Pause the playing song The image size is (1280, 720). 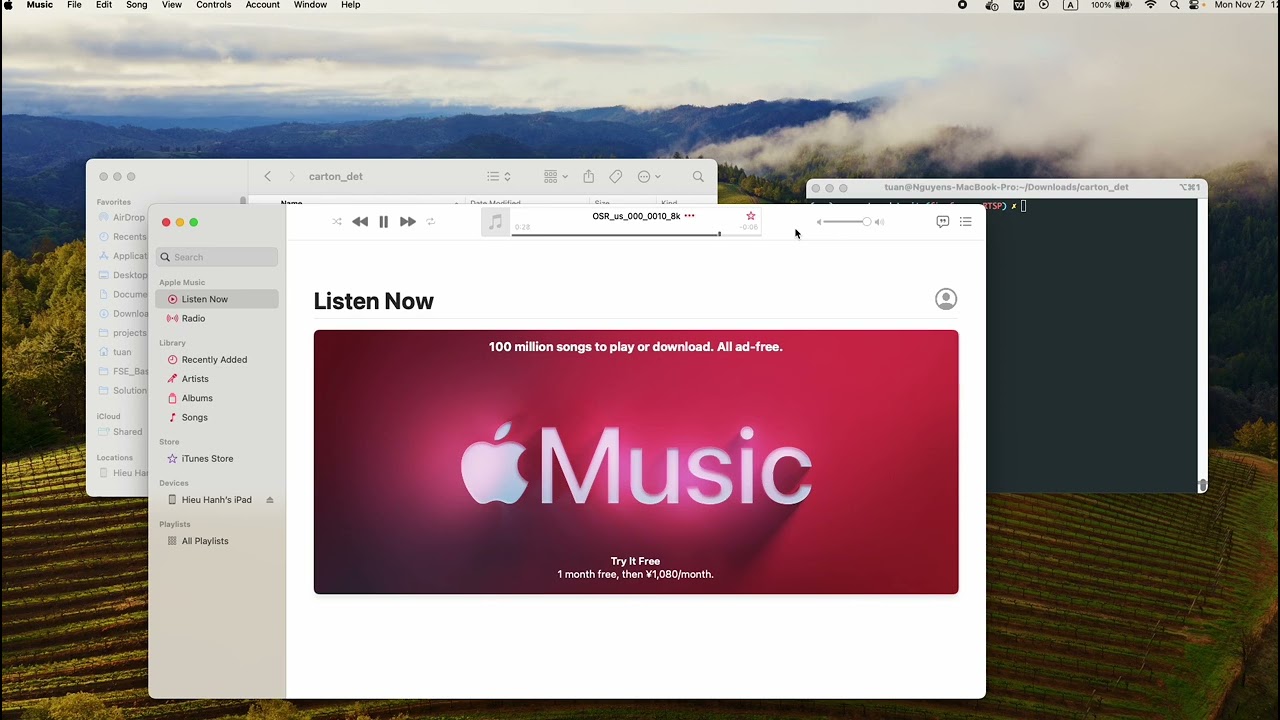384,222
